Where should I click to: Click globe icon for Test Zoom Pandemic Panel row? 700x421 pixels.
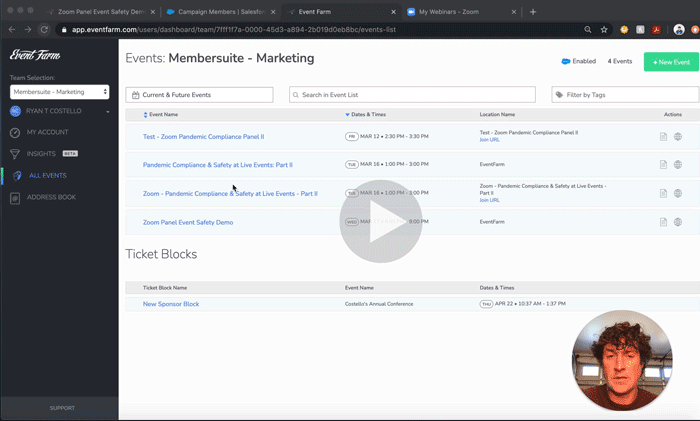pyautogui.click(x=678, y=137)
